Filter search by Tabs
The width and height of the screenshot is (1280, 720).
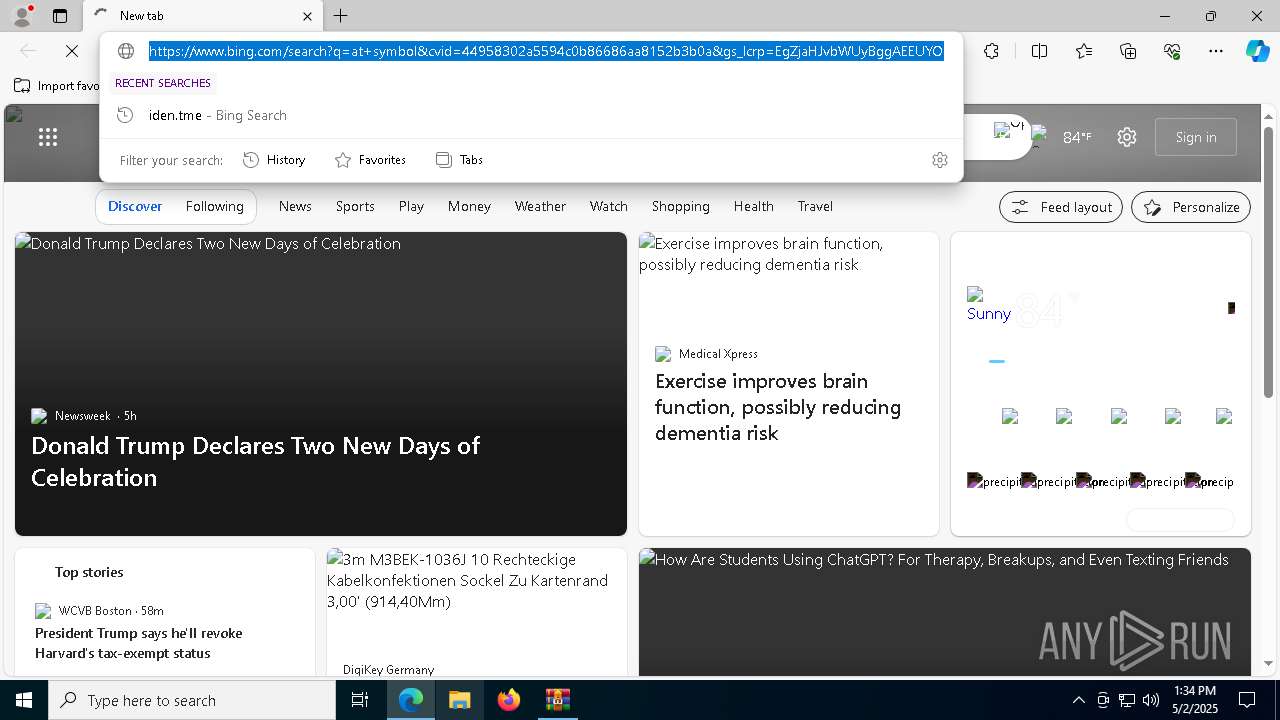click(x=460, y=160)
